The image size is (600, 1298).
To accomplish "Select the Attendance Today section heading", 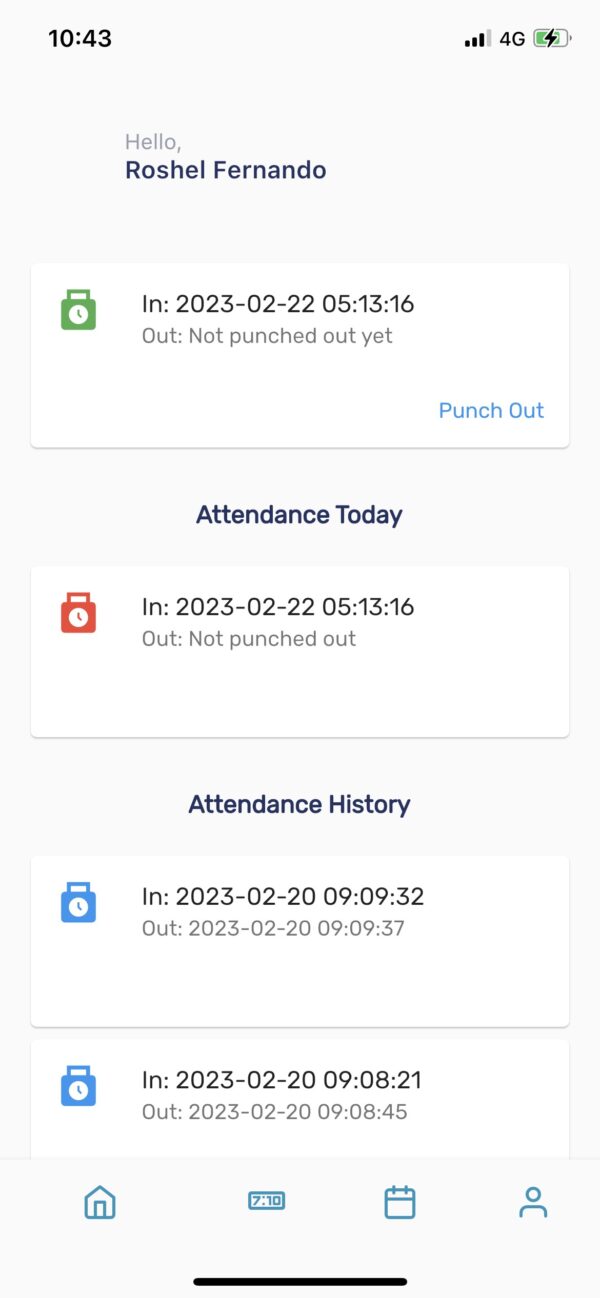I will pos(299,514).
